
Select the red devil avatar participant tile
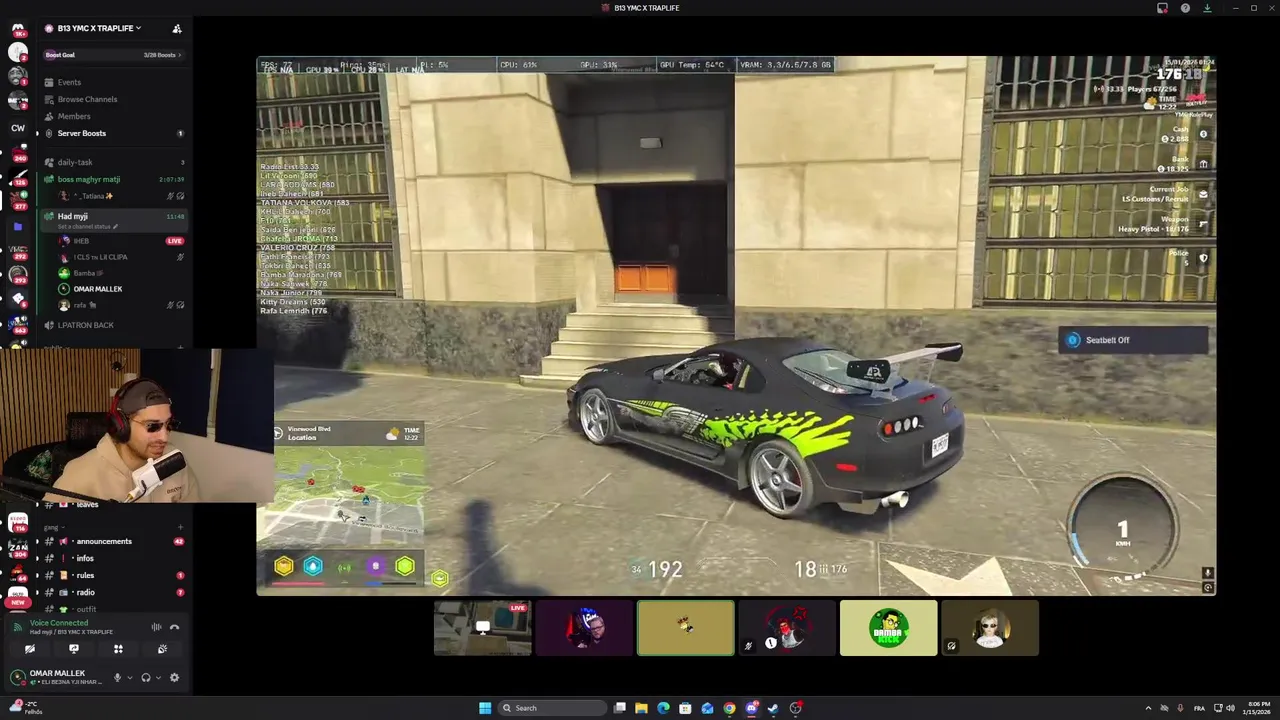pos(787,628)
